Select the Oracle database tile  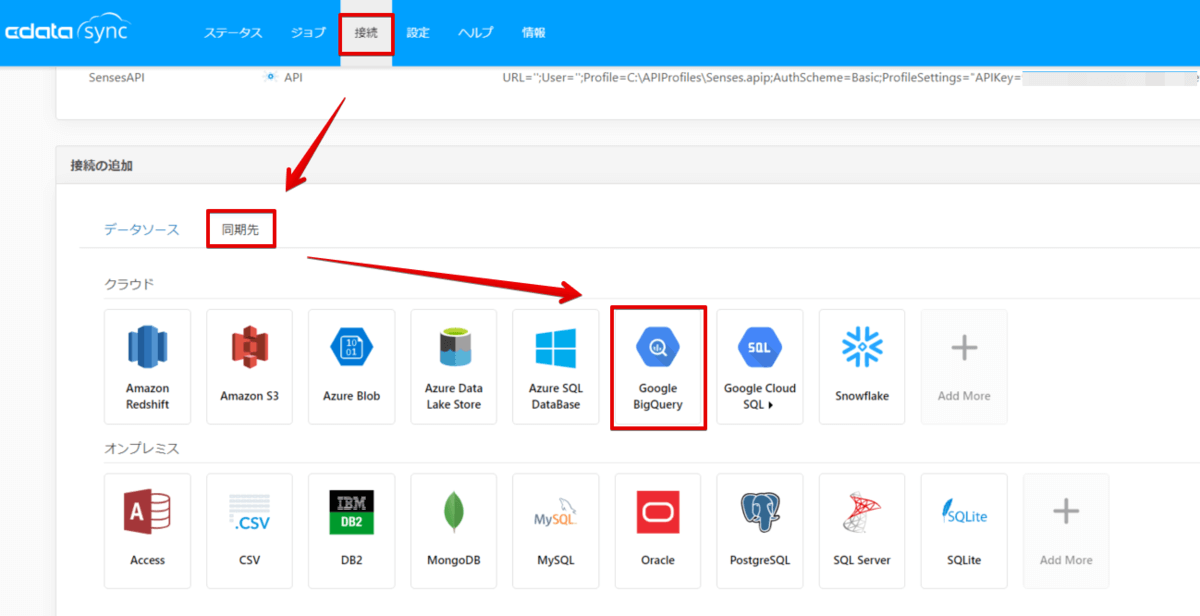[658, 530]
